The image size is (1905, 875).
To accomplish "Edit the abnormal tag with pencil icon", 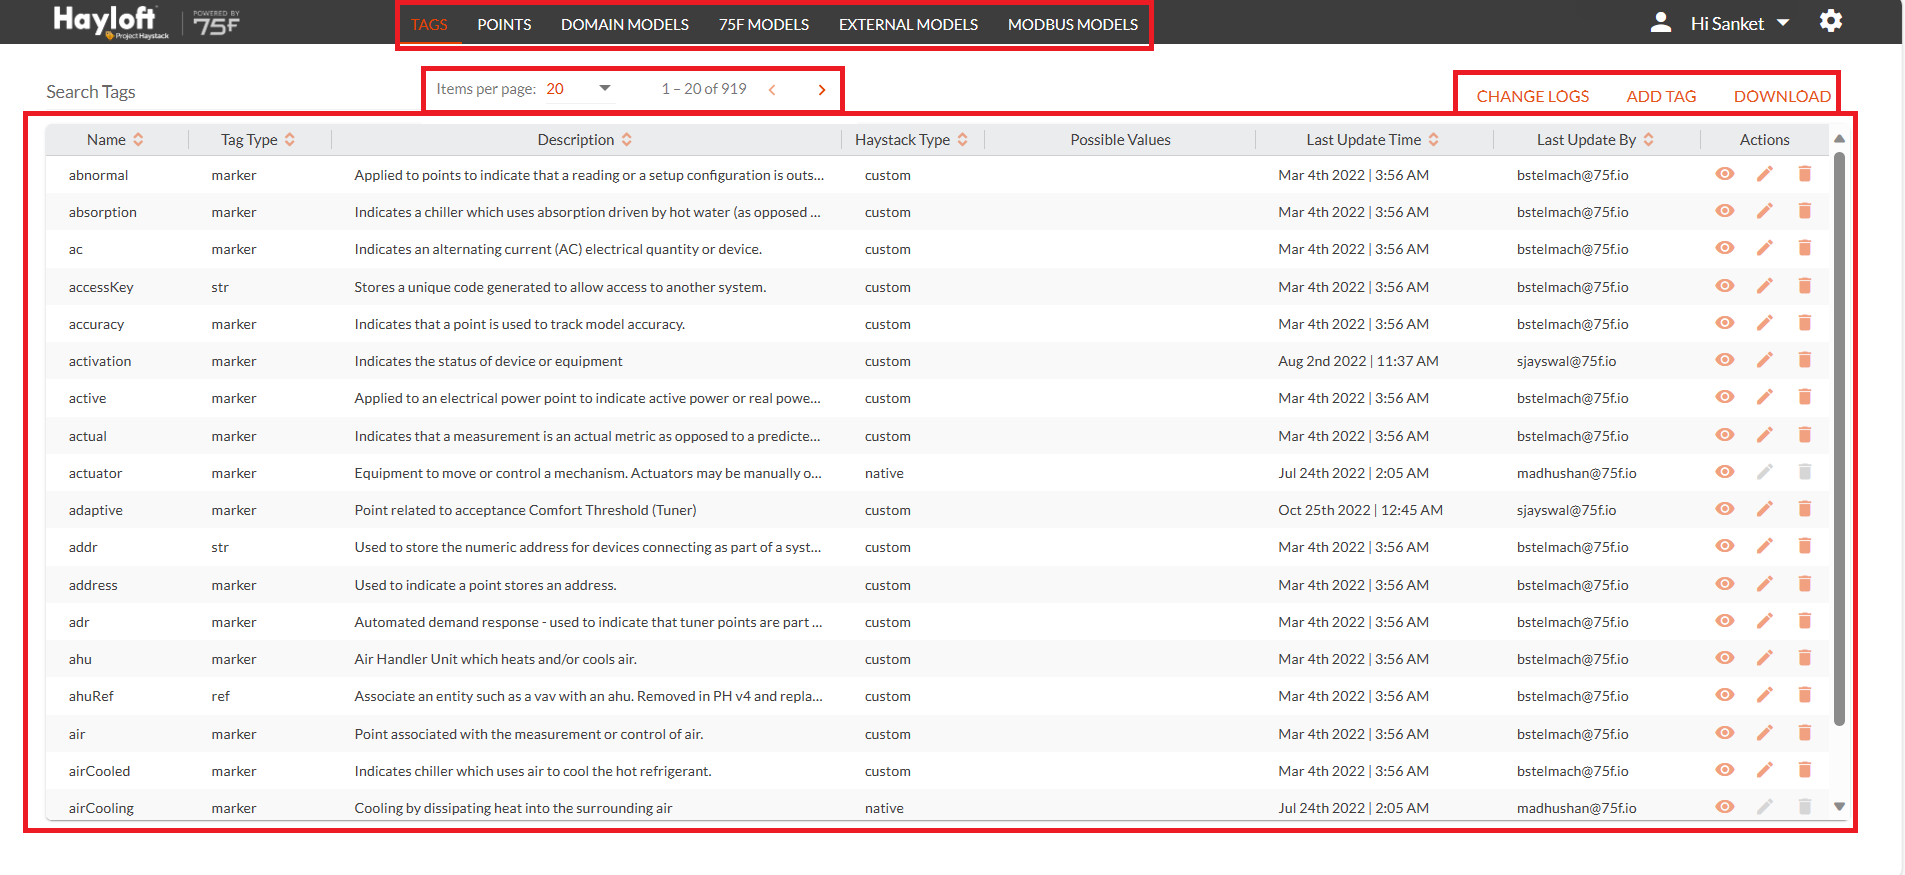I will (1764, 174).
